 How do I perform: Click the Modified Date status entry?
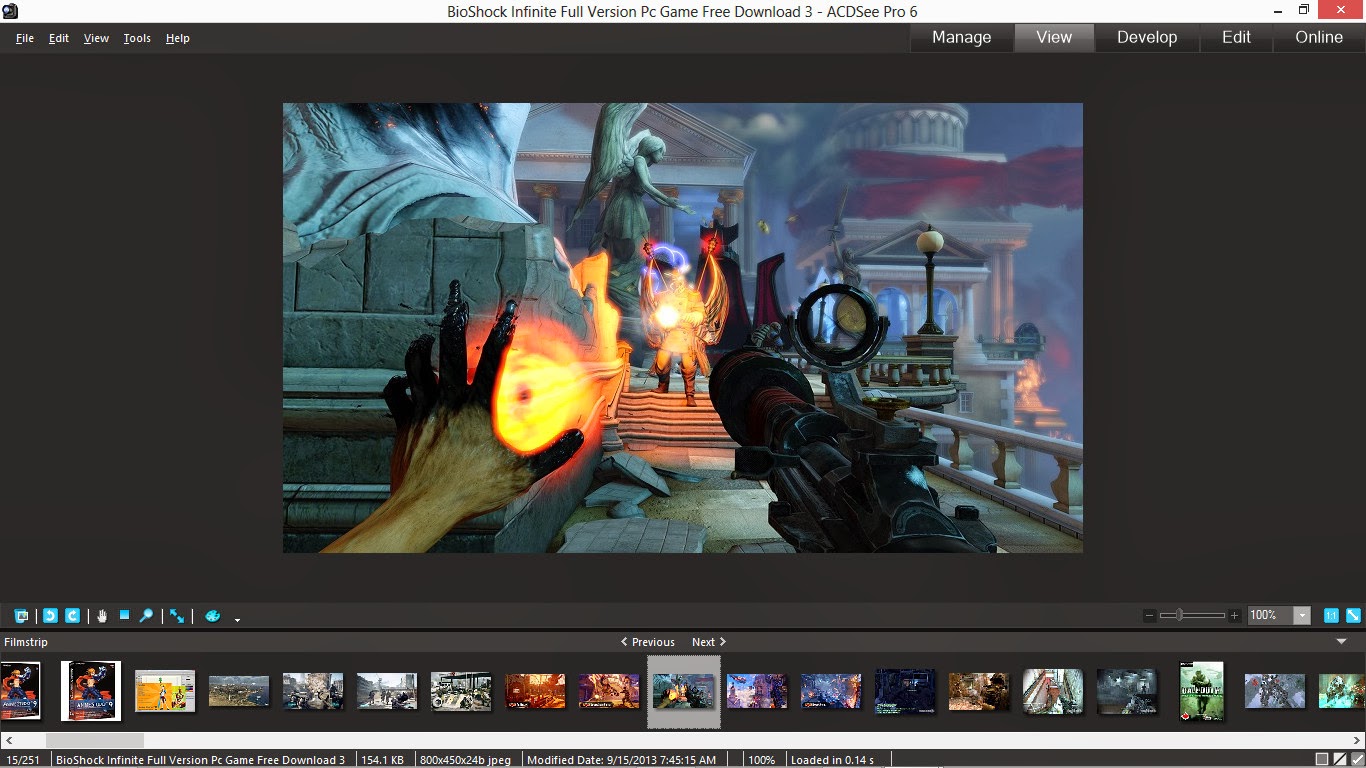pos(621,760)
